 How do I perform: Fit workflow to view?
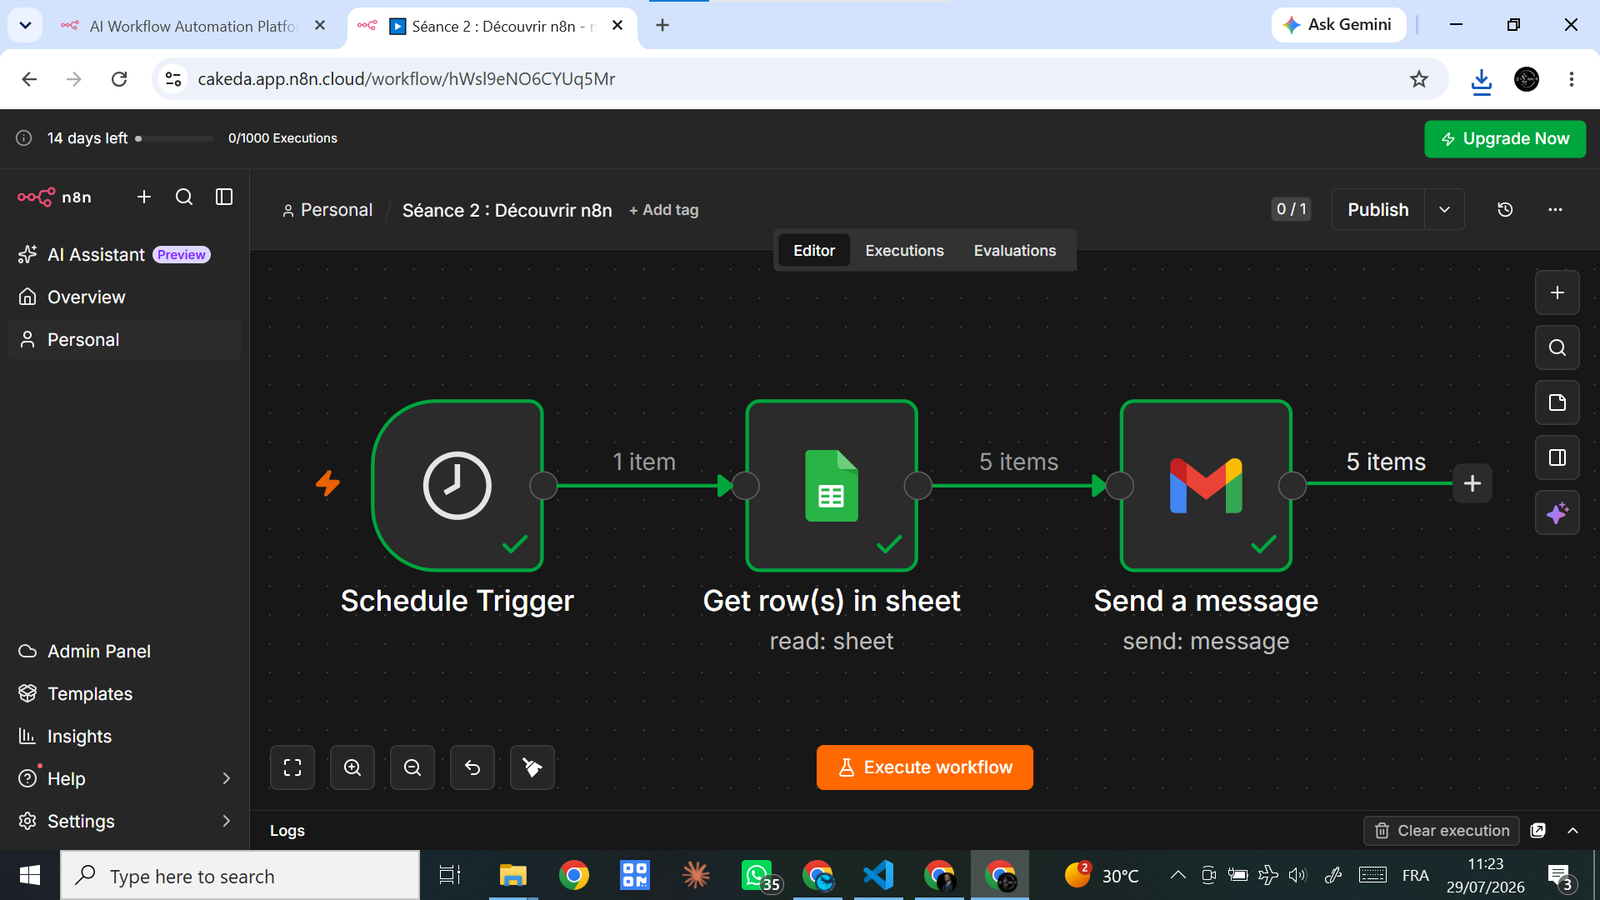pos(292,768)
